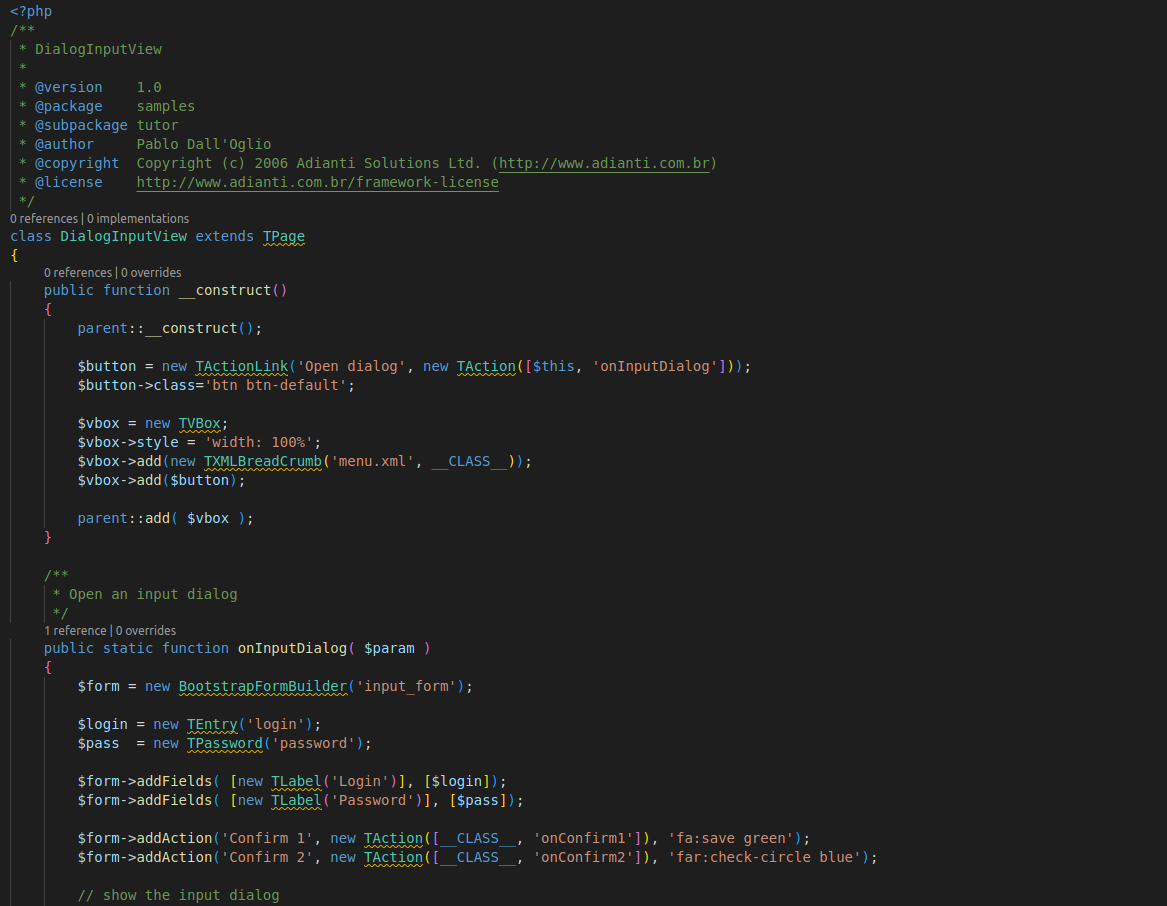1167x906 pixels.
Task: Click "0 references" CodeLens above class DialogInputView
Action: 44,218
